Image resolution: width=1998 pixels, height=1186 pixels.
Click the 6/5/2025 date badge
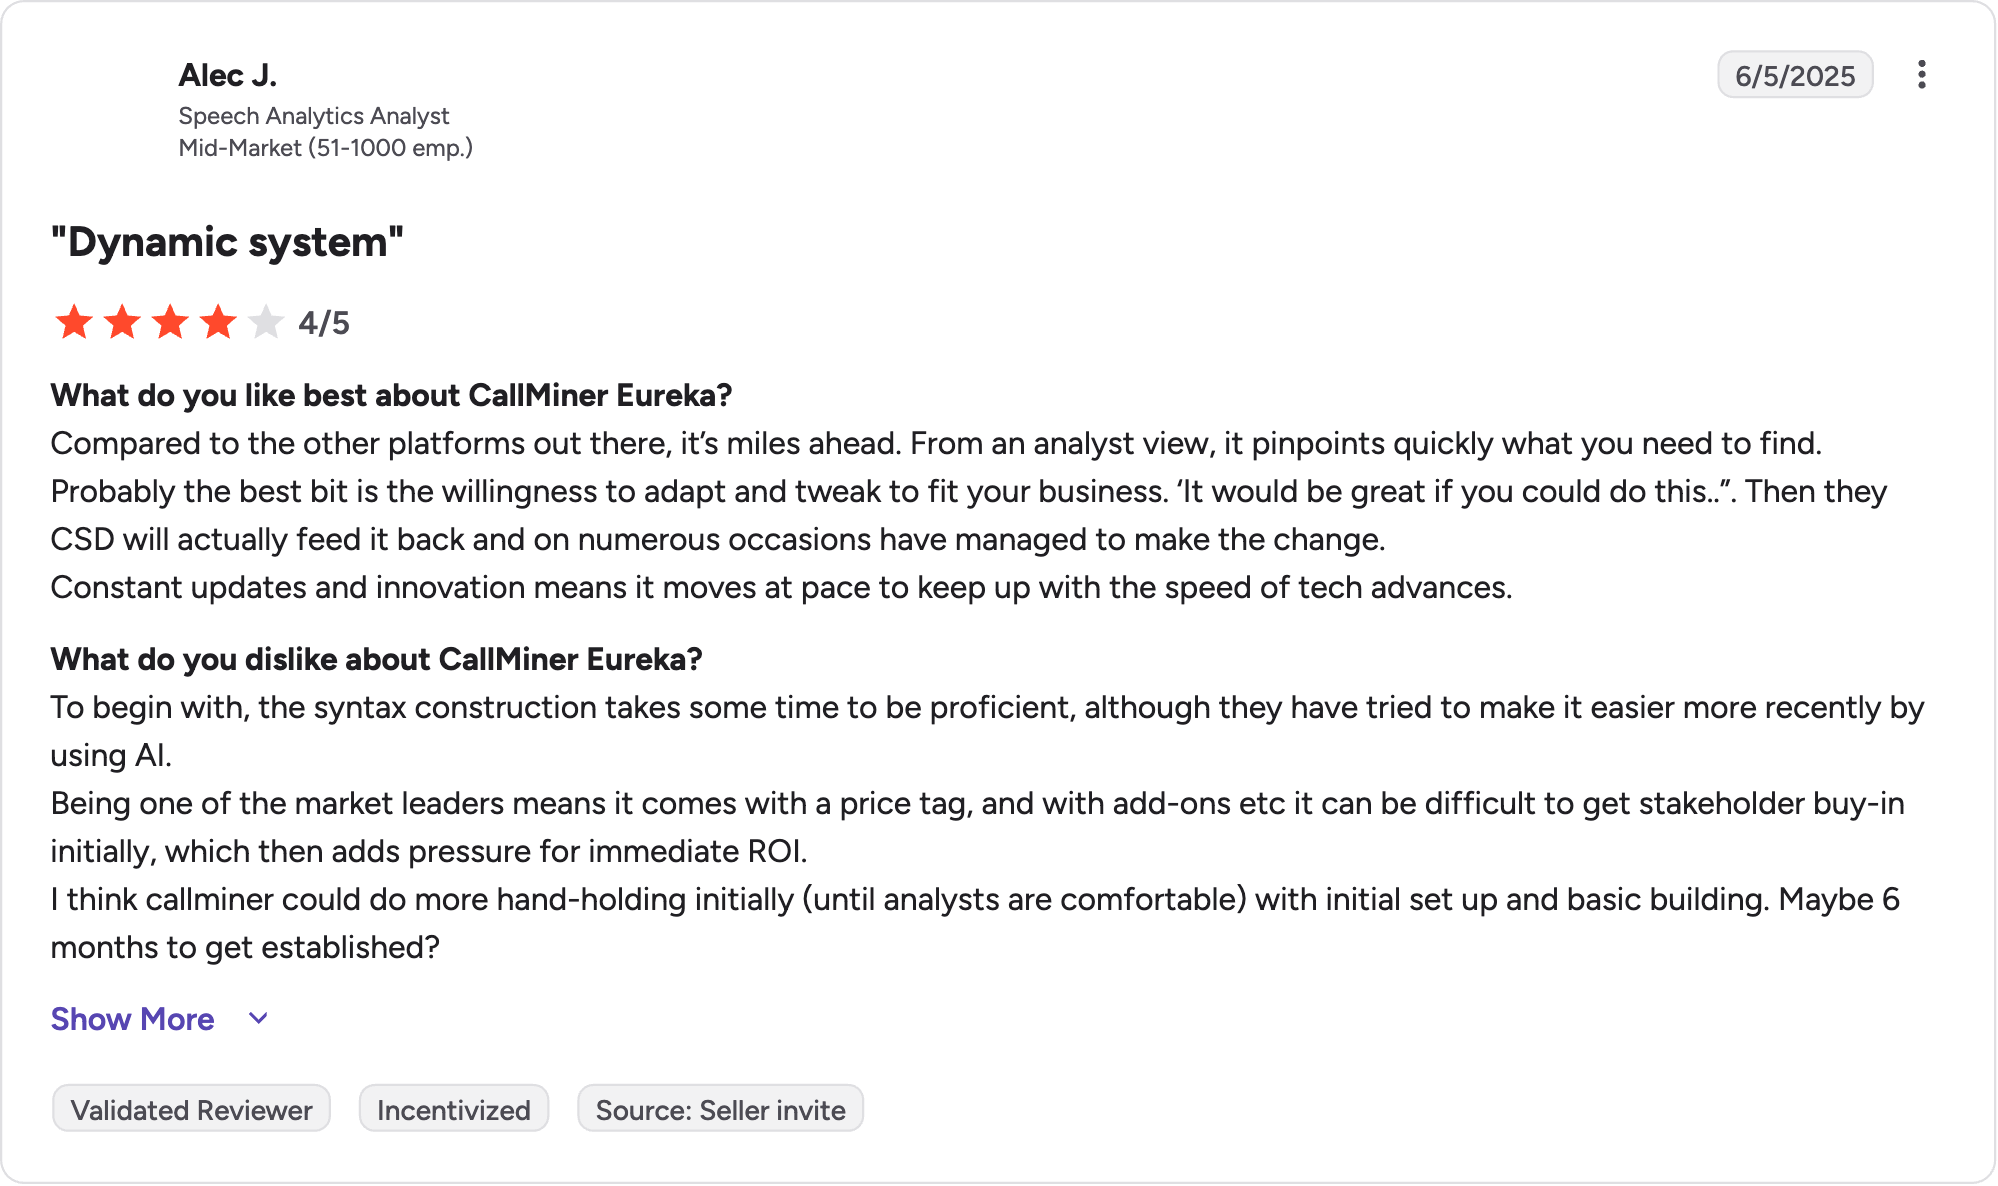1795,75
